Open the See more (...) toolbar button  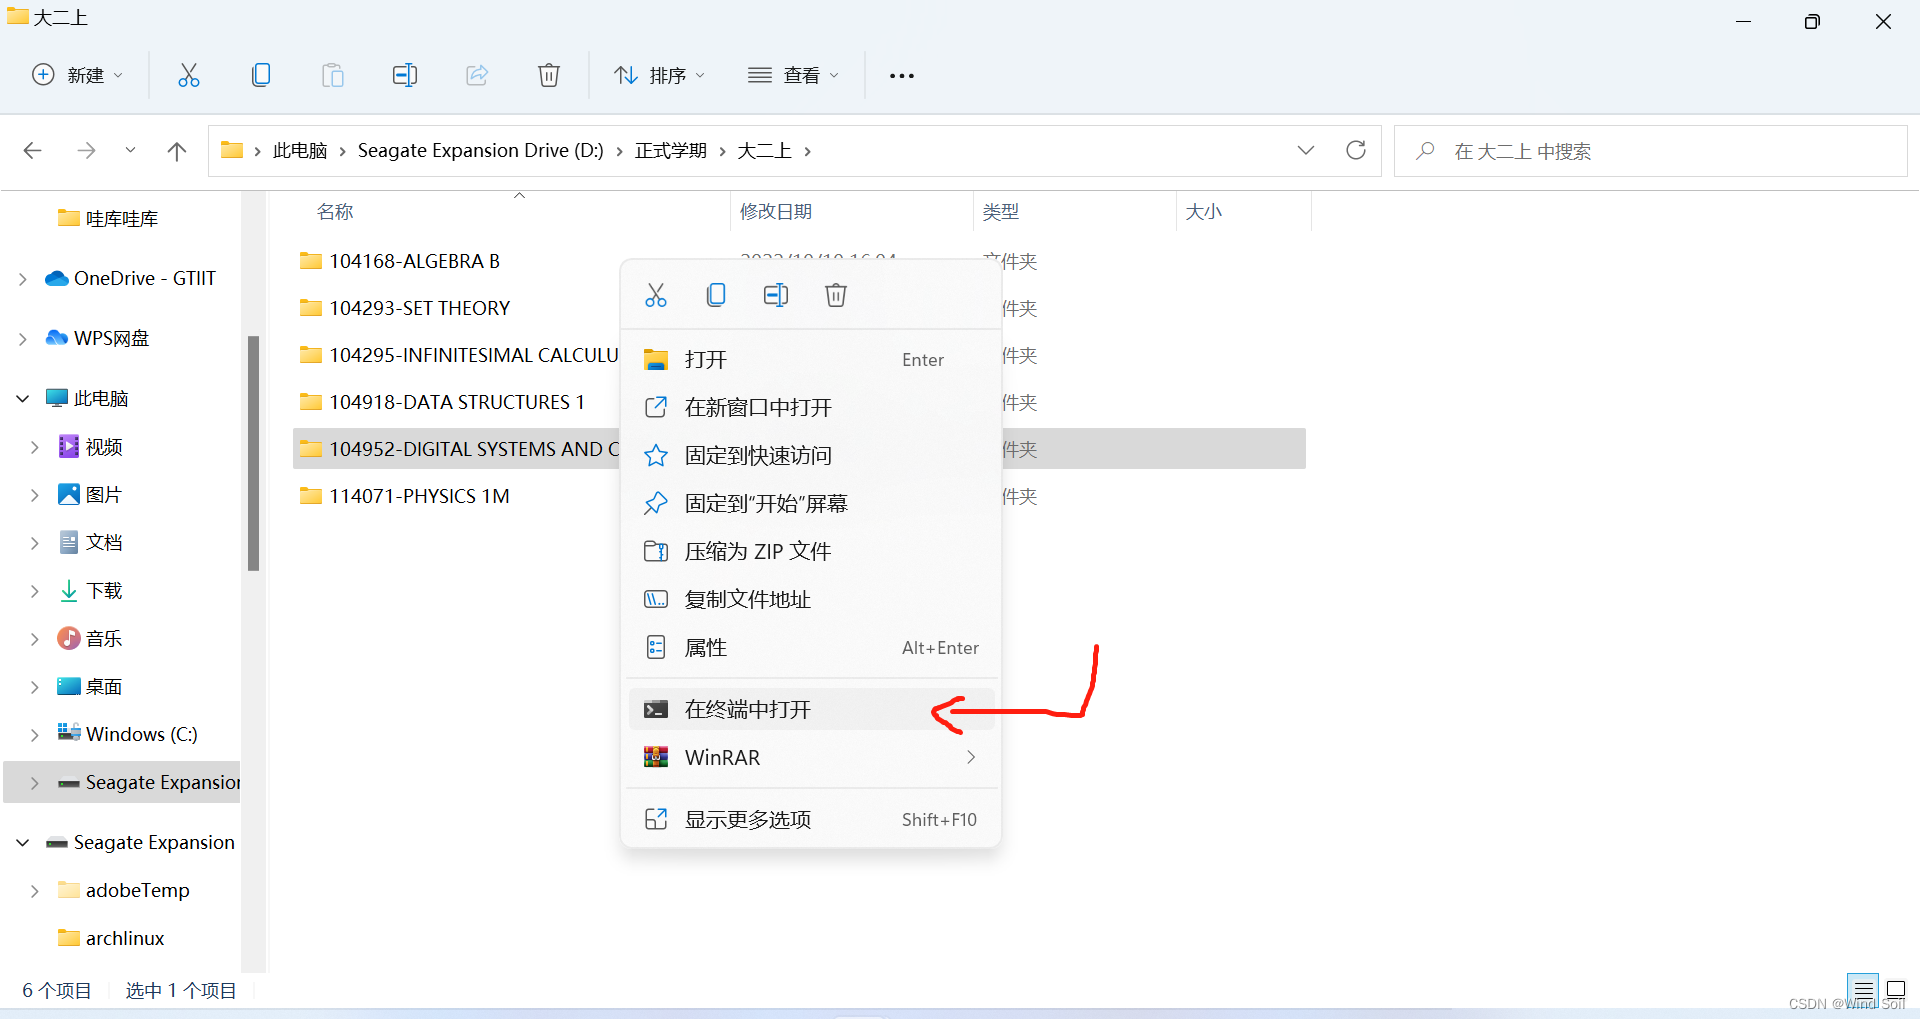click(x=901, y=75)
